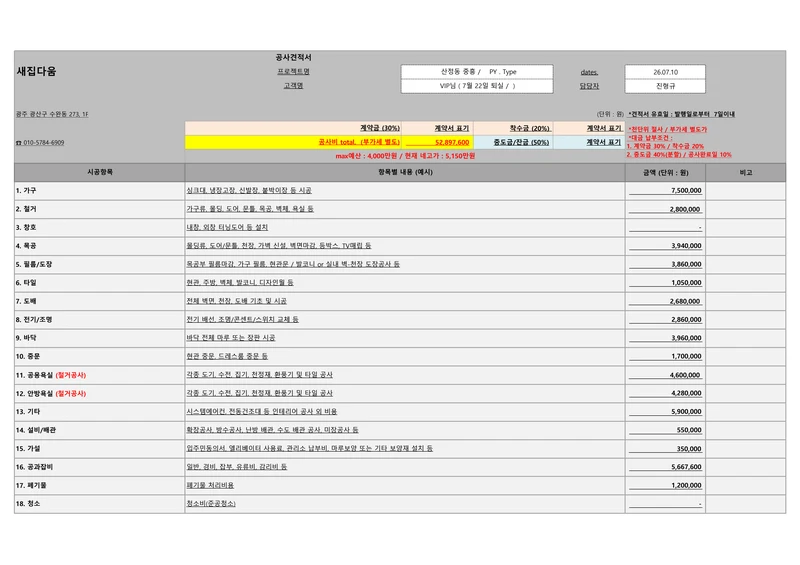Screen dimensions: 800x565
Task: Select the 18. 청소 row label
Action: (28, 504)
